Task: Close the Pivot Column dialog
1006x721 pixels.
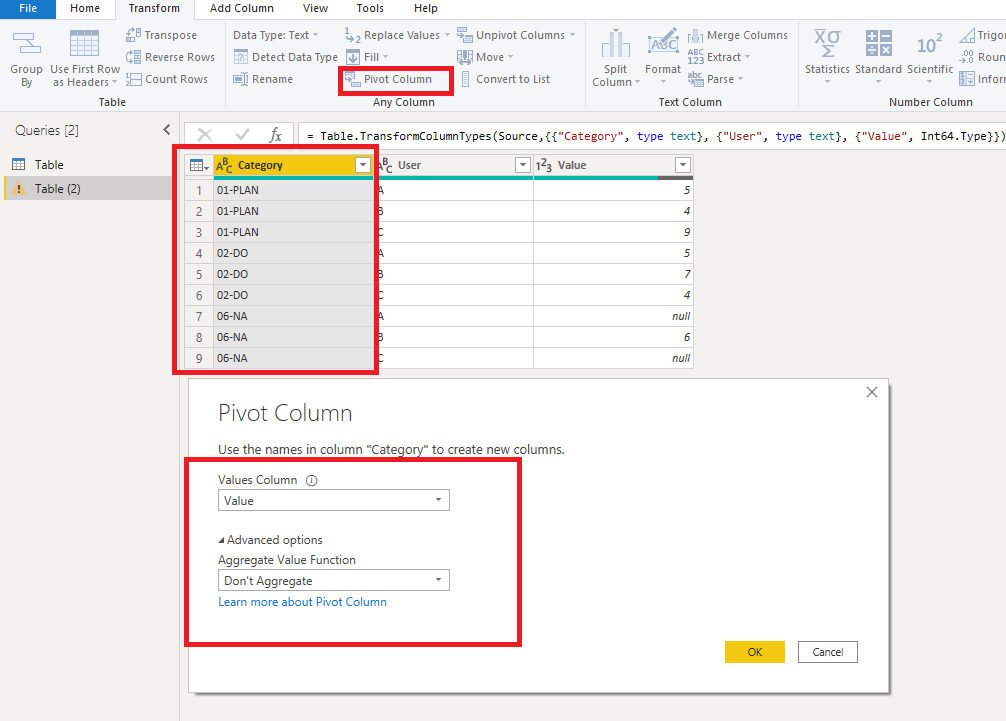Action: (871, 392)
